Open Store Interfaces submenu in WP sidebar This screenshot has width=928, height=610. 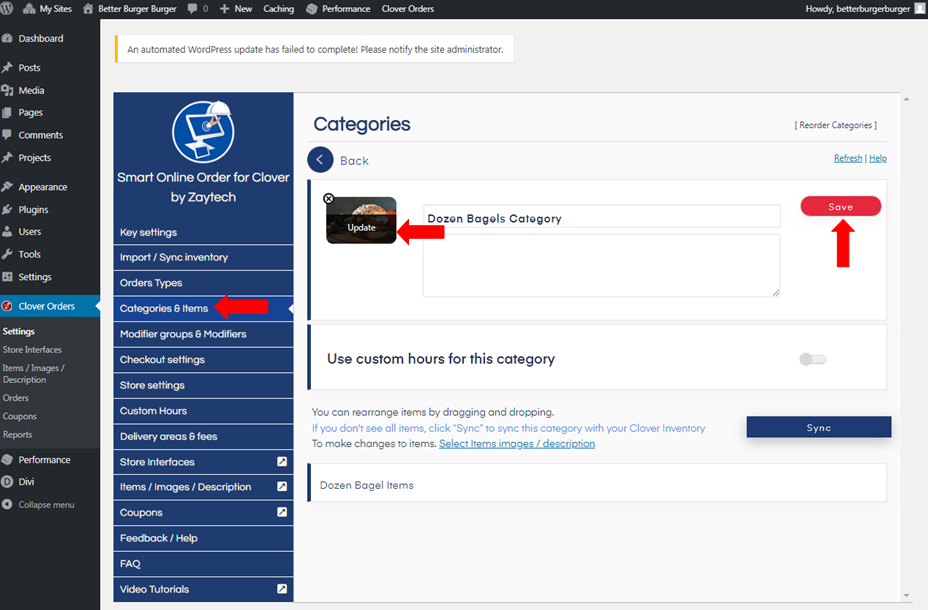click(32, 350)
